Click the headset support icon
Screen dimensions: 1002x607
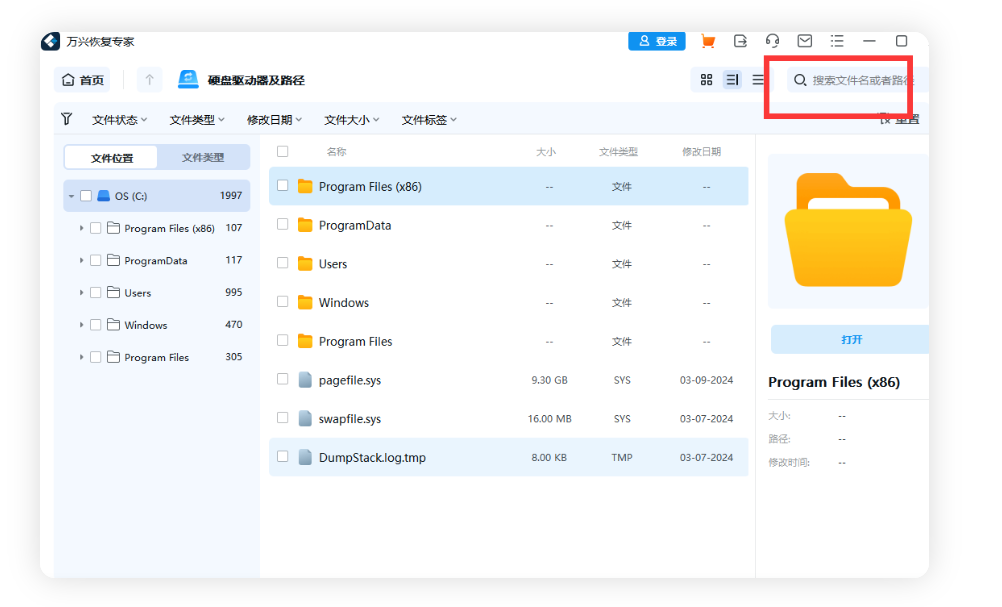(x=772, y=41)
